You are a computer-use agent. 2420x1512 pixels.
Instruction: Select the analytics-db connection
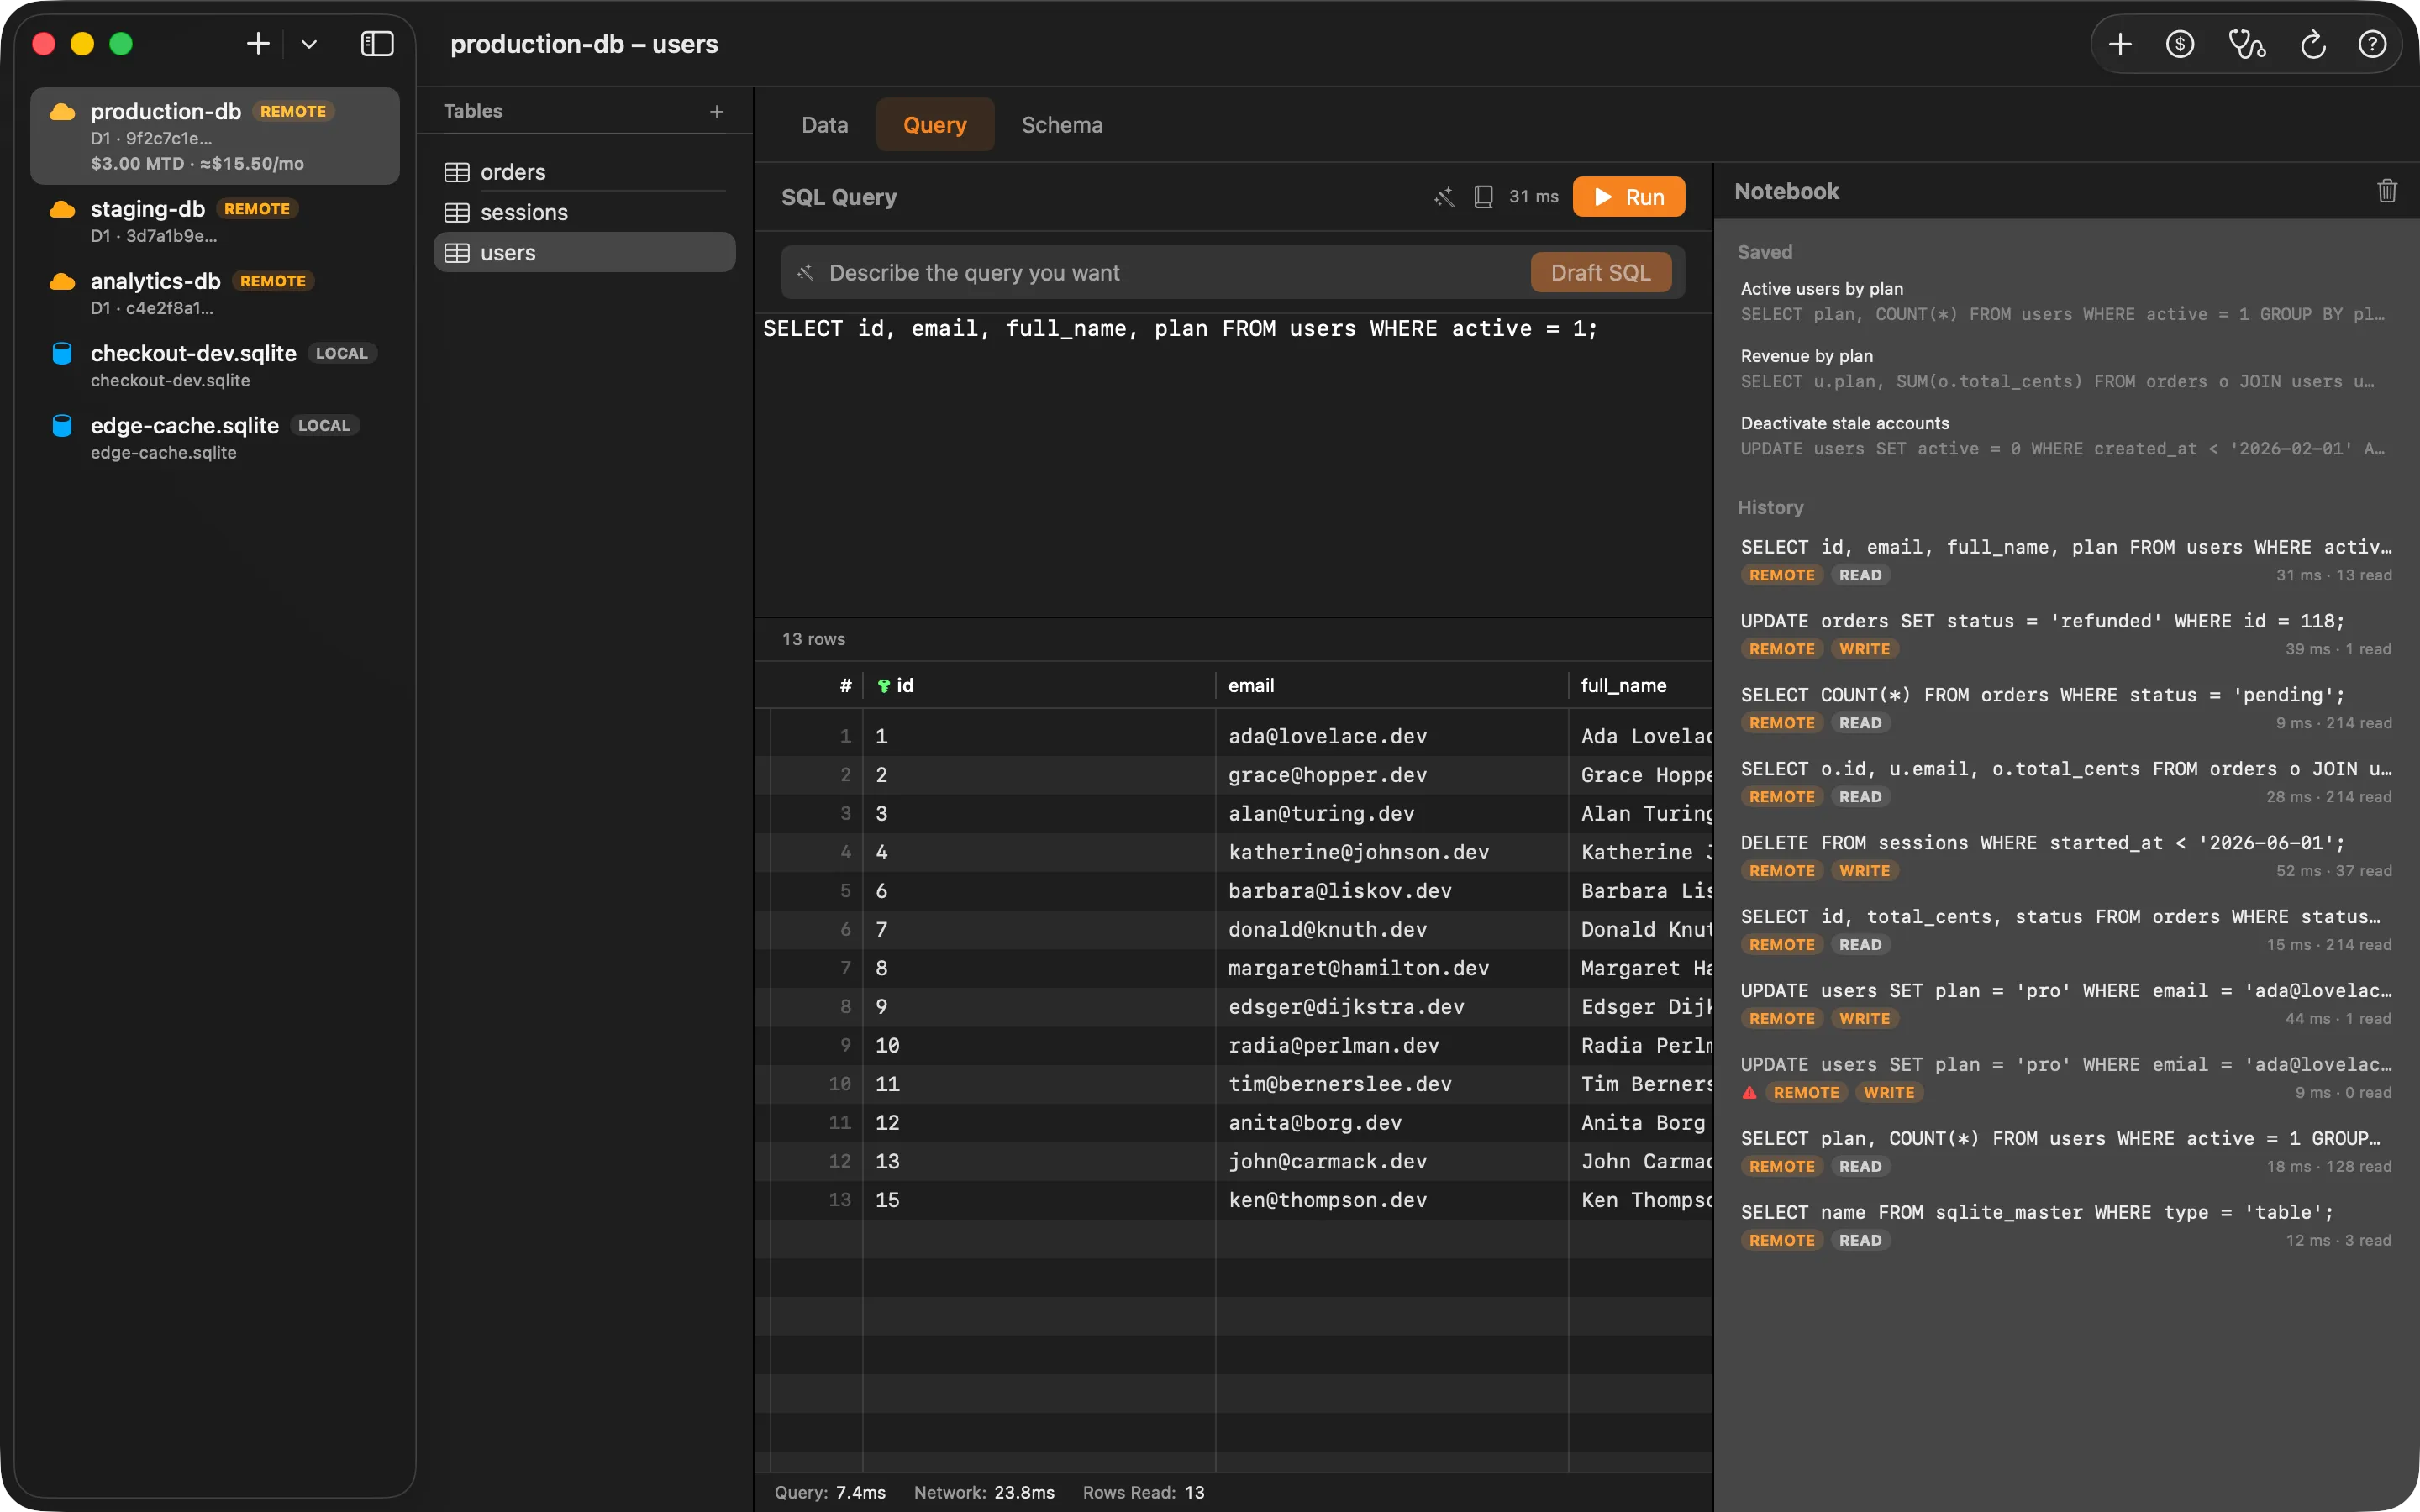coord(215,293)
